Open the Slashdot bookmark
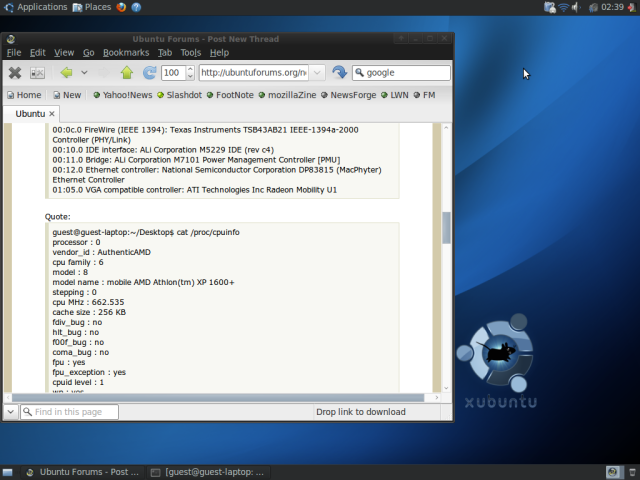 tap(180, 95)
